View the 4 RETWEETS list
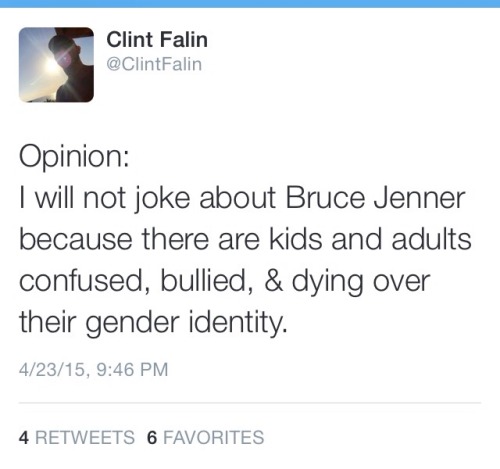Screen dimensions: 500x469 tap(77, 437)
